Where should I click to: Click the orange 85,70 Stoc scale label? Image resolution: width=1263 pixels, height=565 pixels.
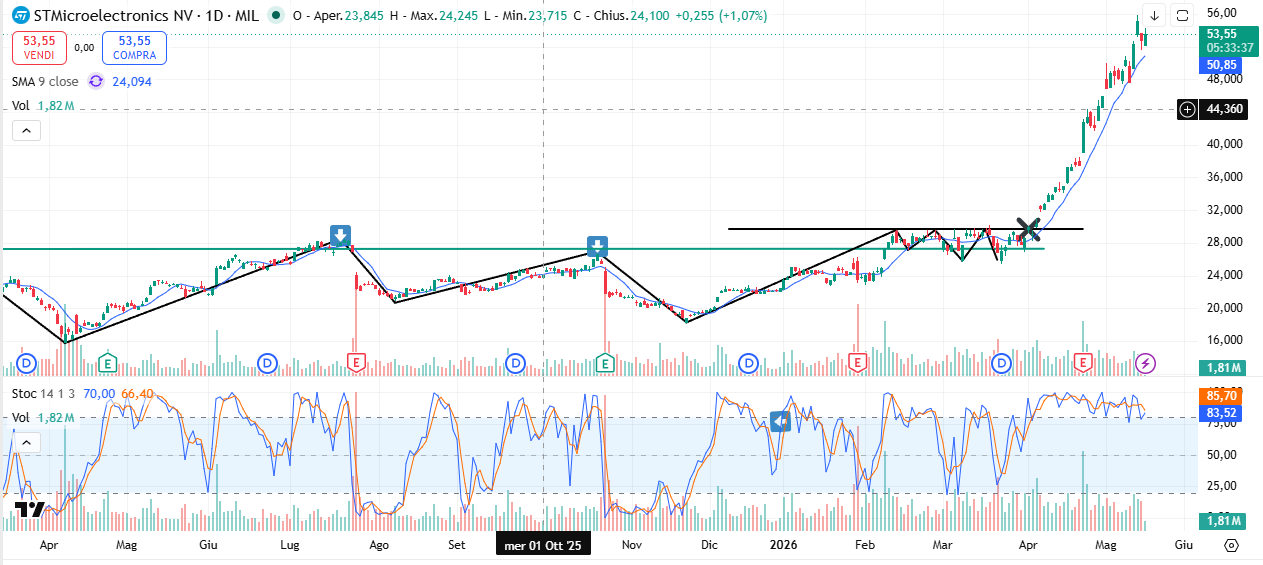point(1222,396)
